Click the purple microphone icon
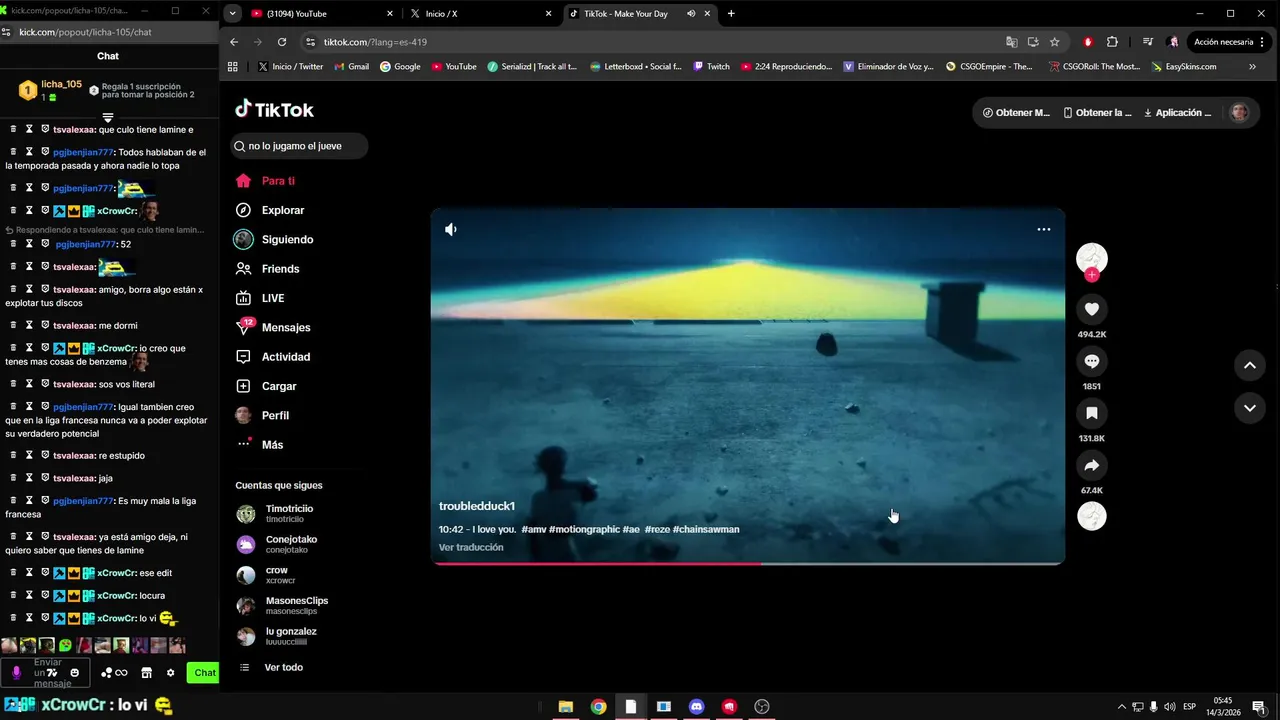 pos(17,673)
